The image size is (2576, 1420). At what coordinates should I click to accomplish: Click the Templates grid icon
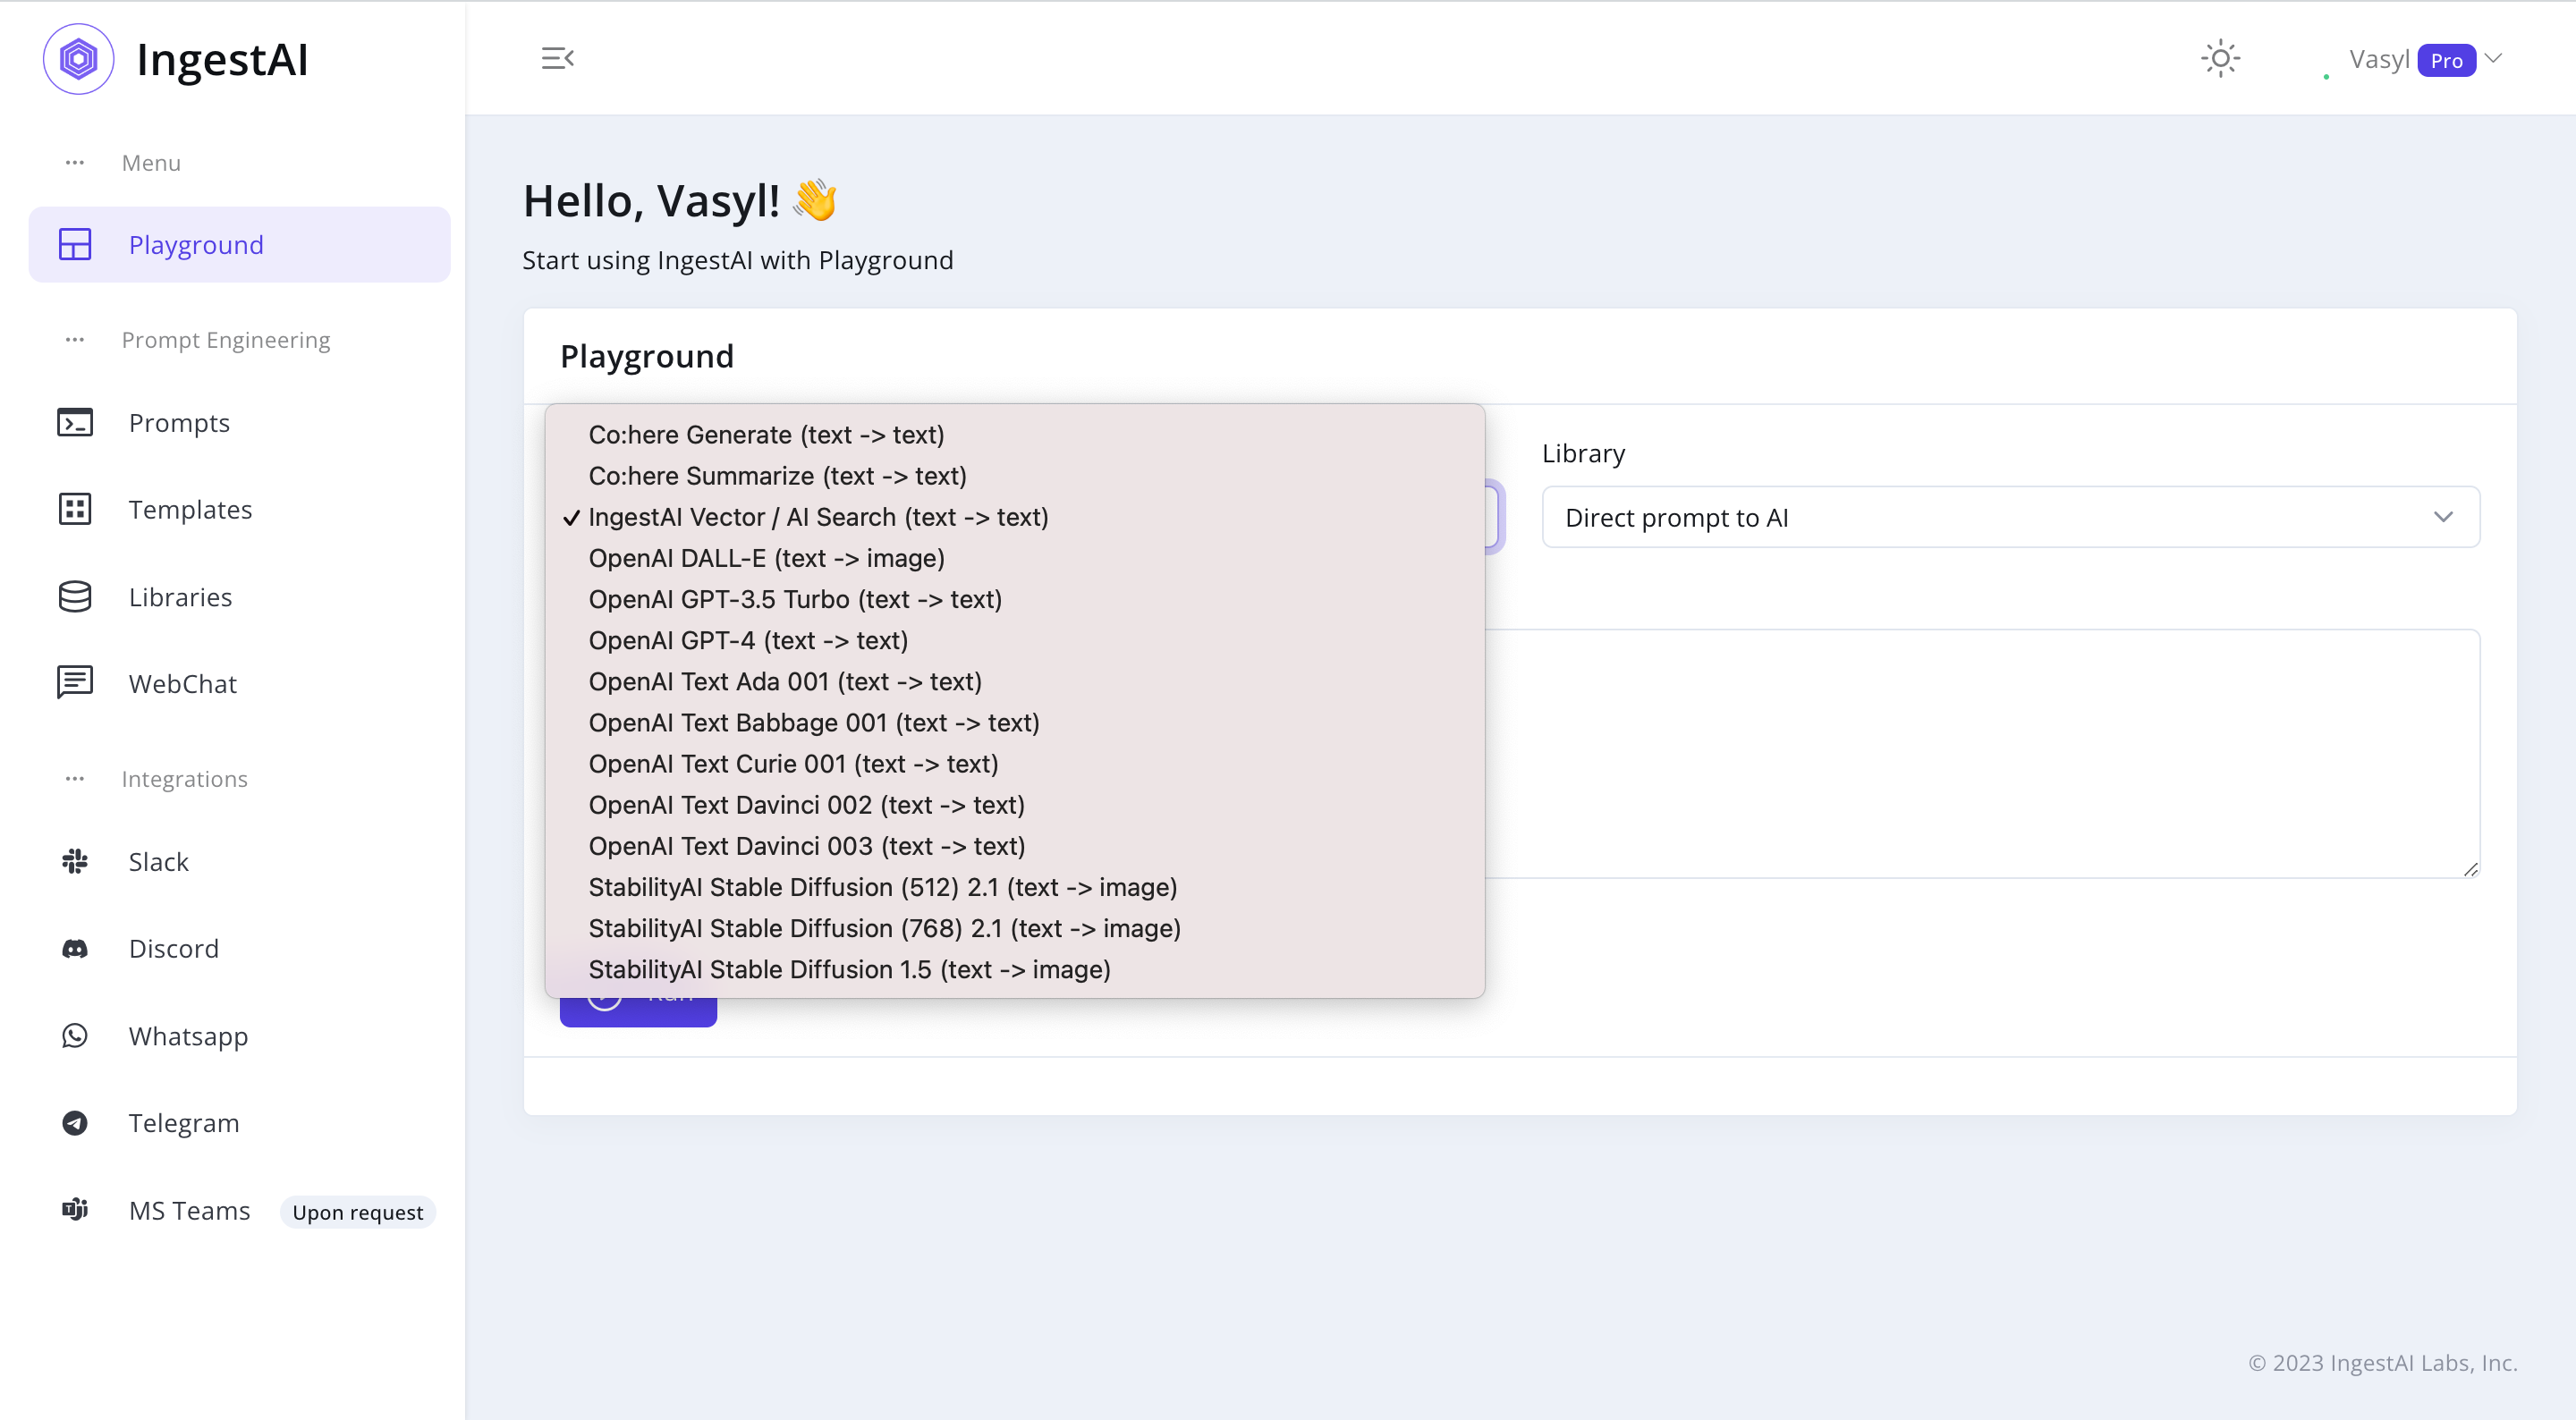coord(75,509)
